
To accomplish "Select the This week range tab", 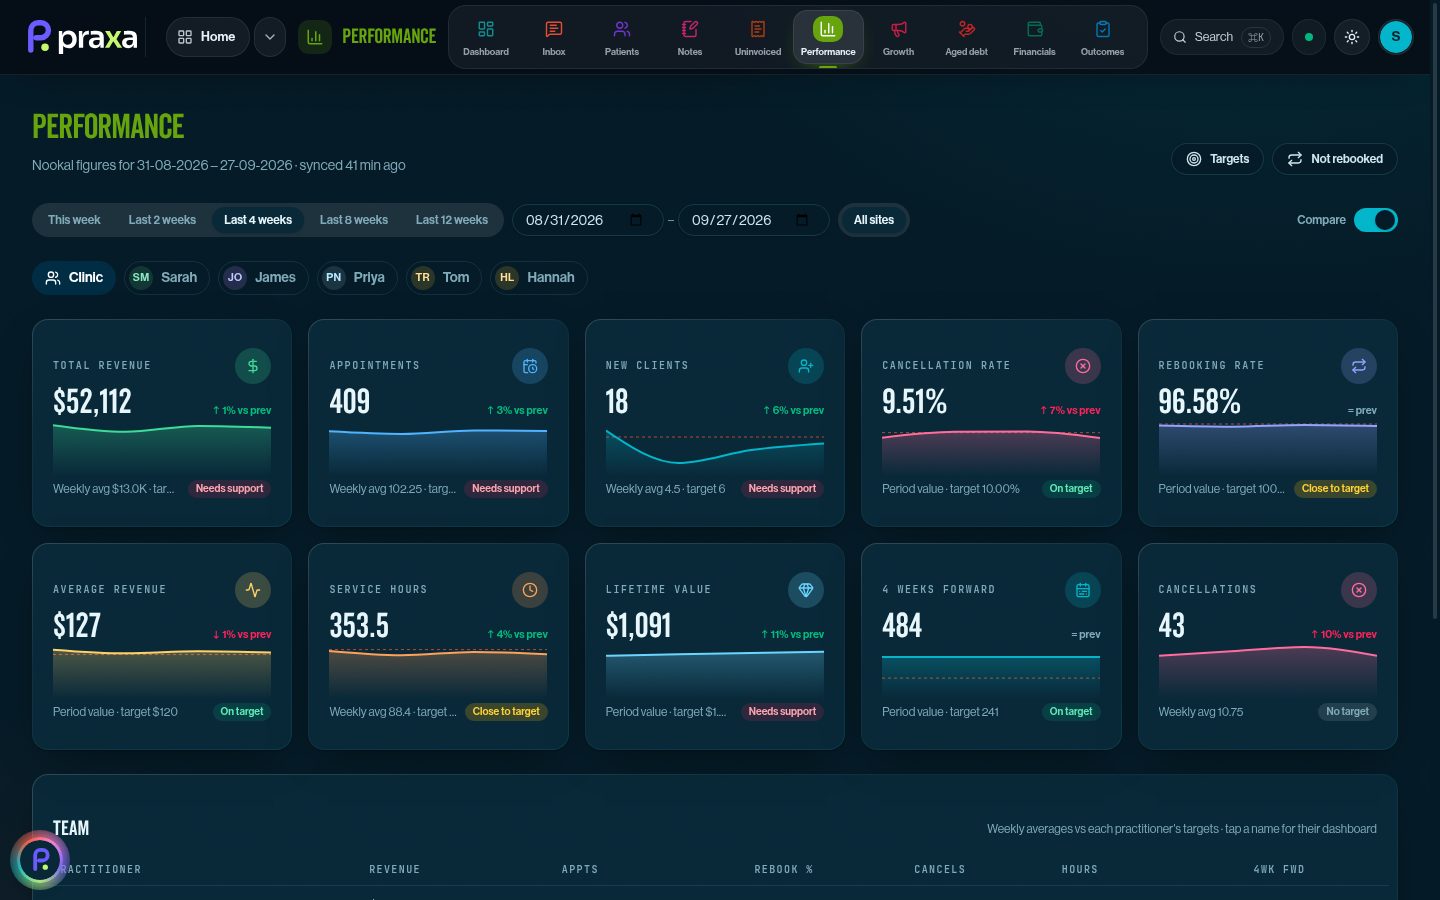I will [x=74, y=220].
